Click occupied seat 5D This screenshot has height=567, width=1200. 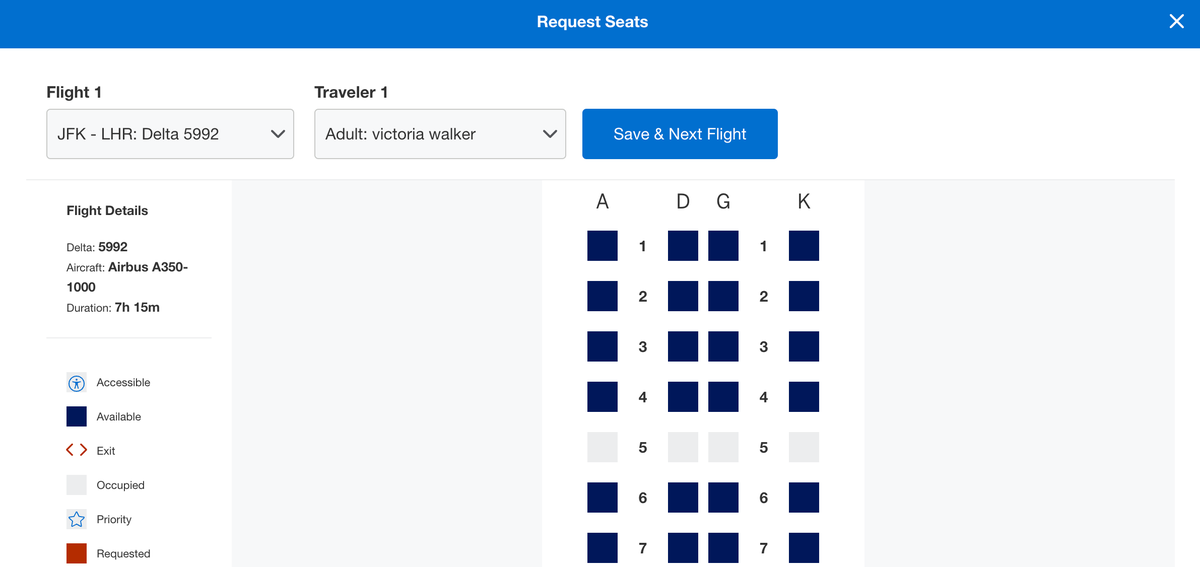pyautogui.click(x=683, y=447)
